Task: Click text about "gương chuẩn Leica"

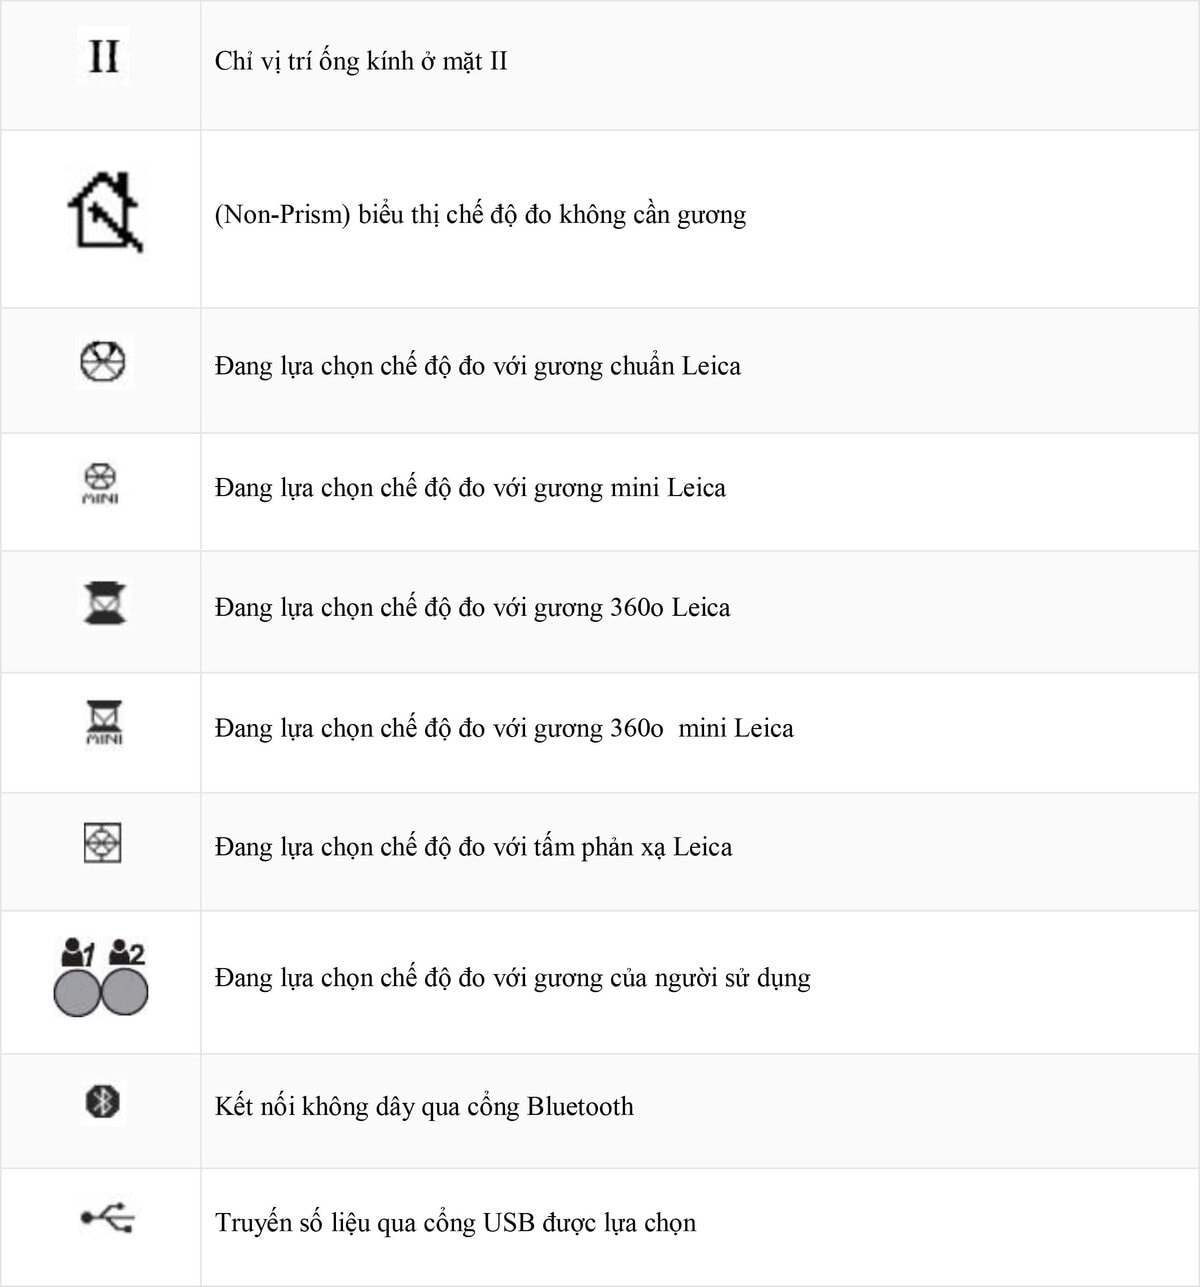Action: click(x=477, y=366)
